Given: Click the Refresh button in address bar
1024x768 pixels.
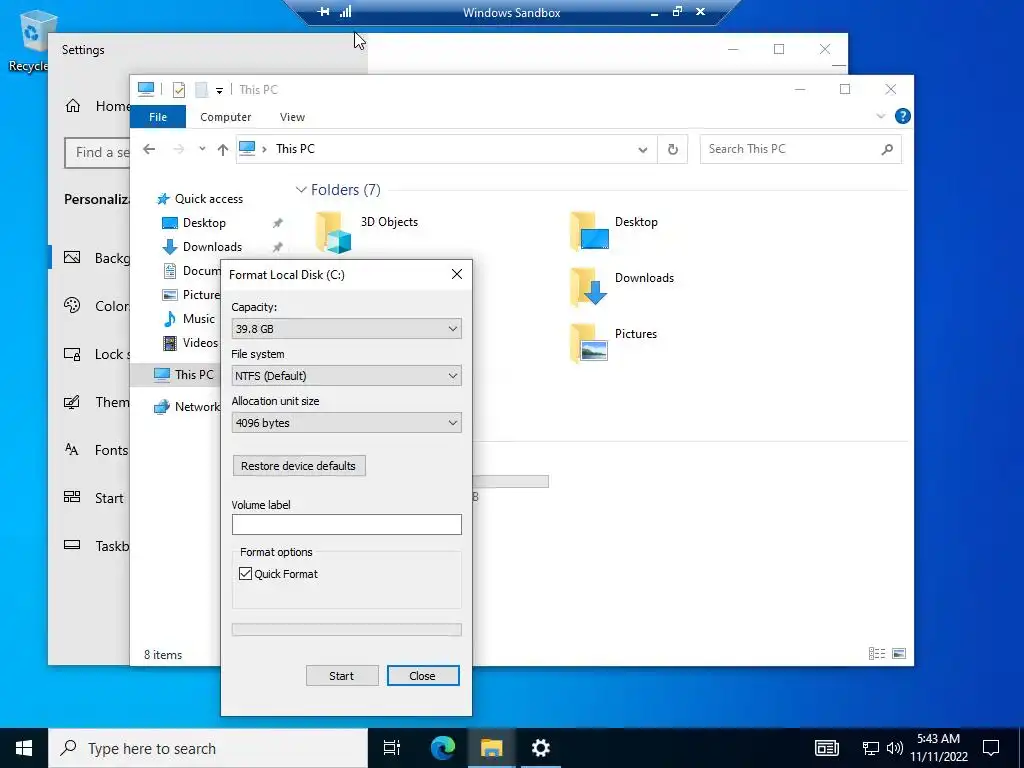Looking at the screenshot, I should click(673, 150).
